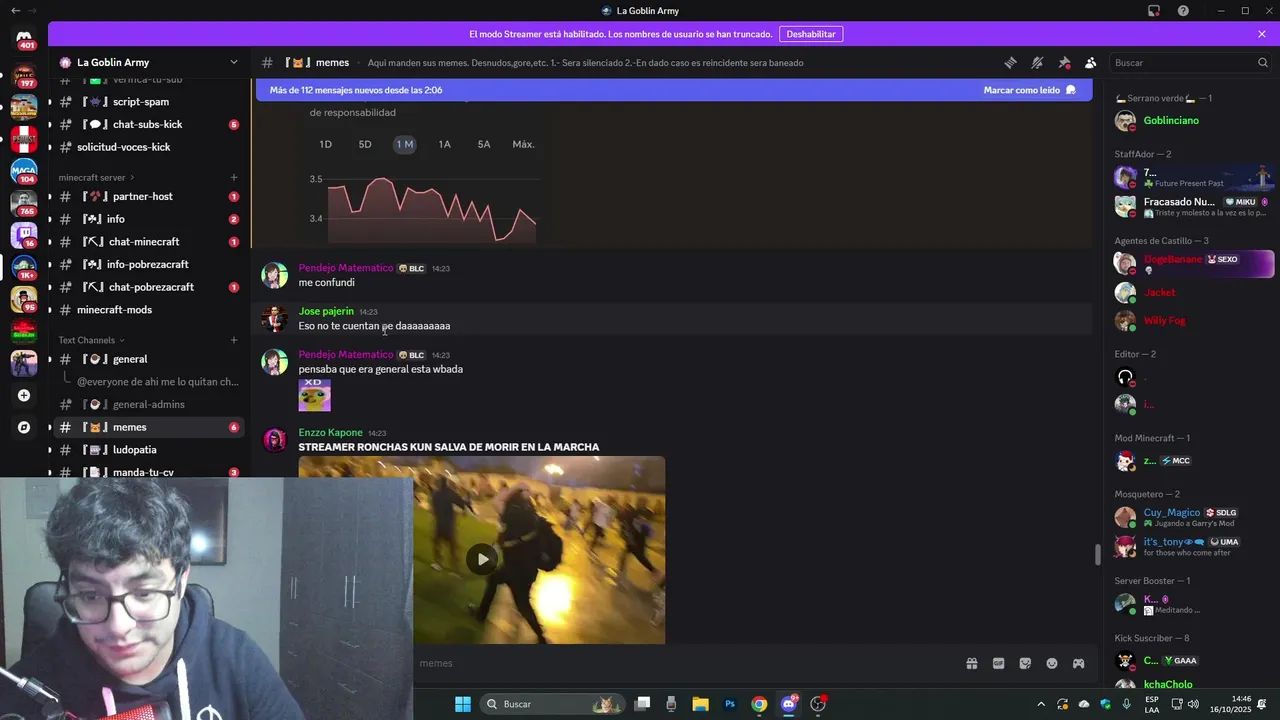Select the 1D chart range
The width and height of the screenshot is (1280, 720).
click(325, 144)
